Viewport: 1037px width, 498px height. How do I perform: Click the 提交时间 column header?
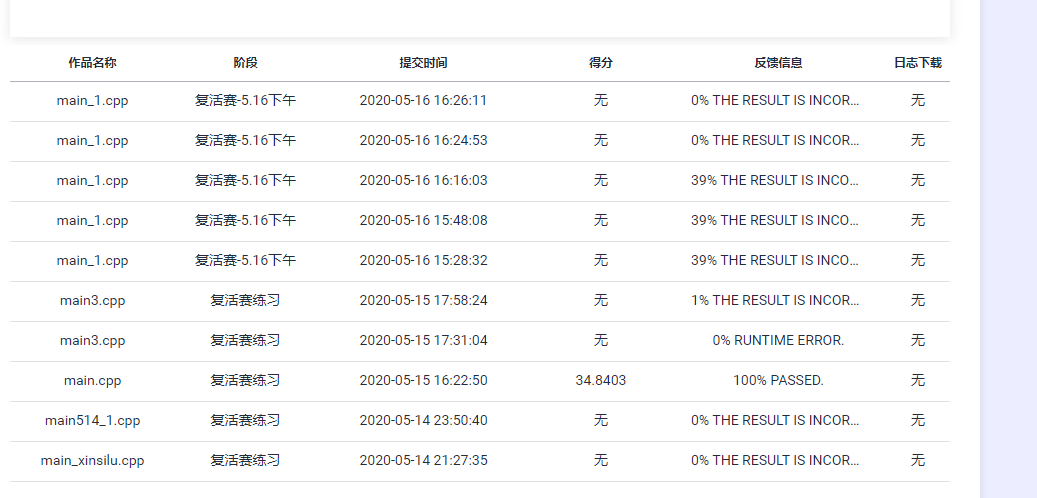tap(423, 63)
